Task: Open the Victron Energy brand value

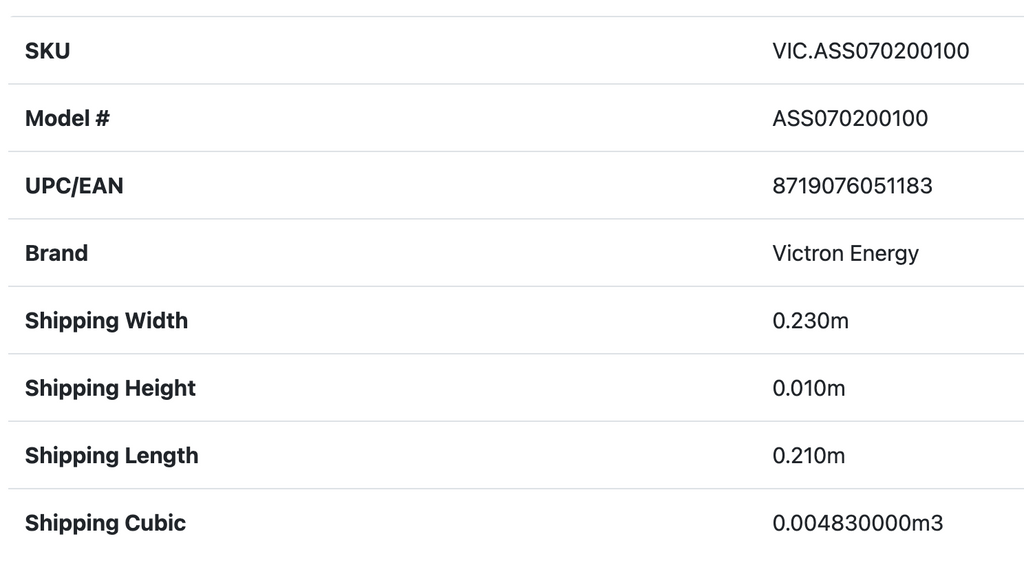Action: click(x=845, y=253)
